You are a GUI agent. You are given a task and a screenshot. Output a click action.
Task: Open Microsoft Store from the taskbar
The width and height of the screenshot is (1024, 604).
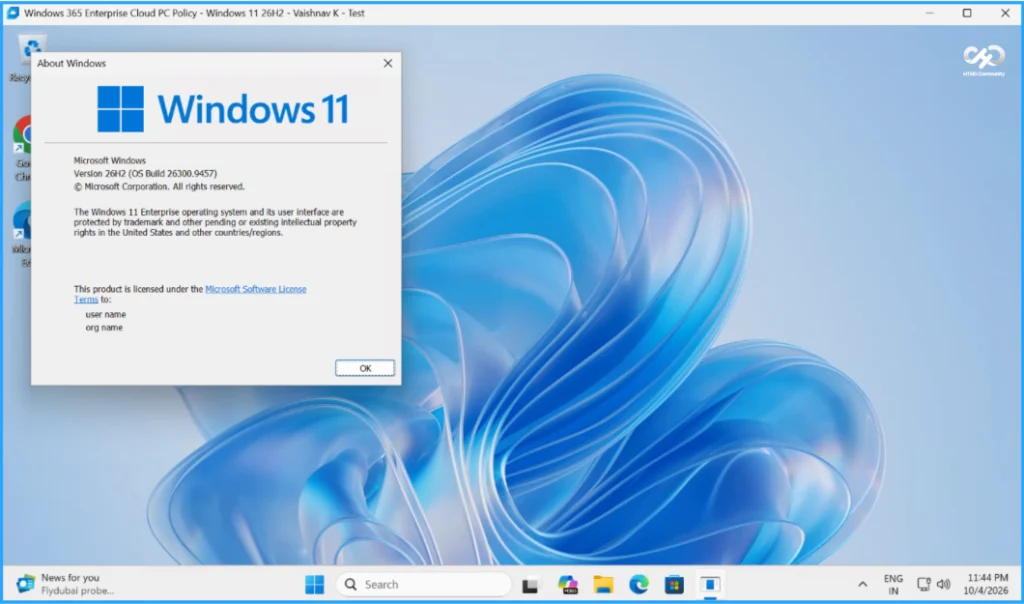[x=674, y=584]
